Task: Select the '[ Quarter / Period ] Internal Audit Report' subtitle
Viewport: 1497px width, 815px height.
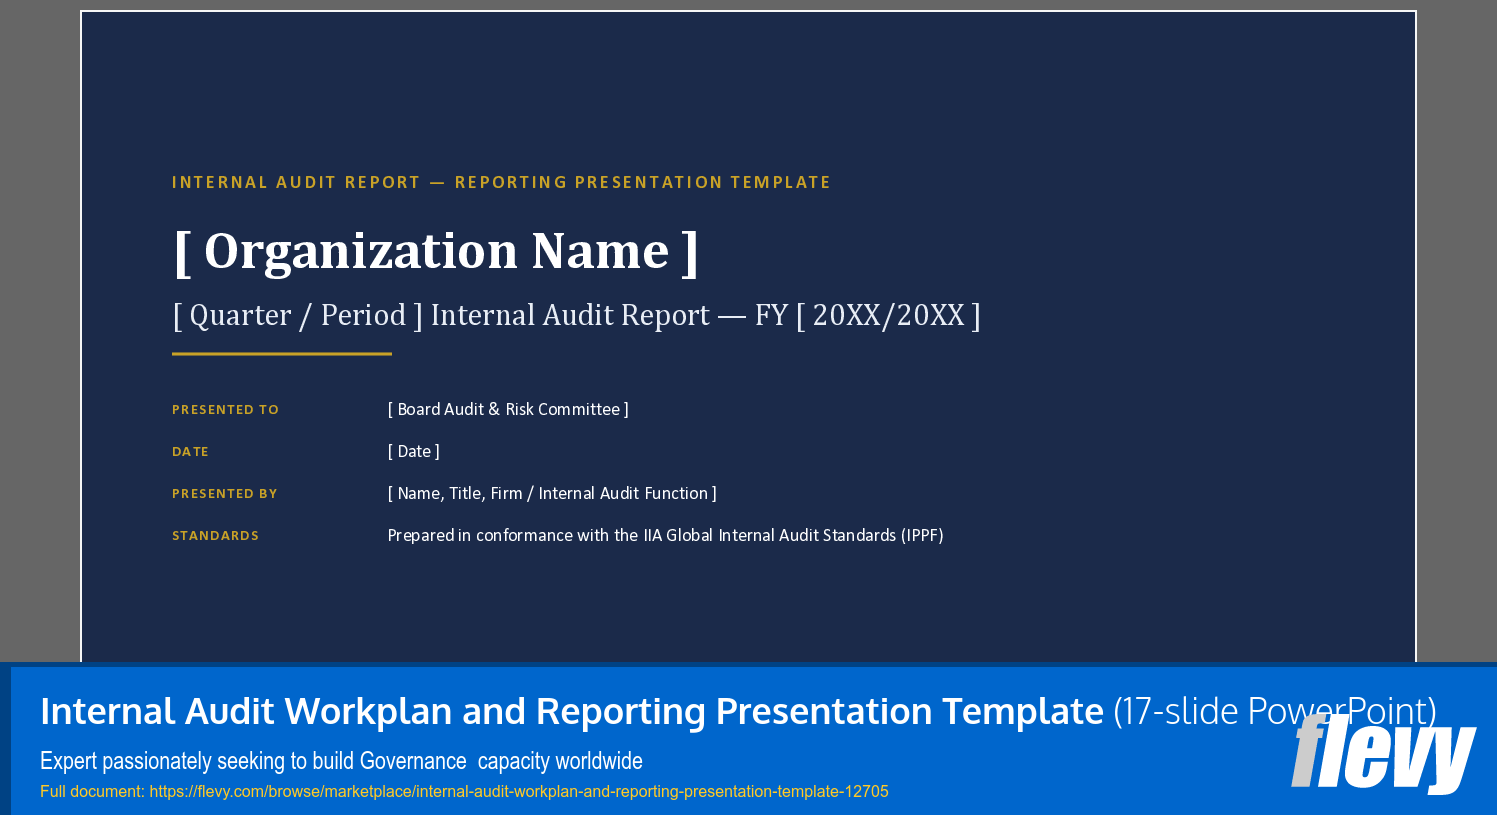Action: pos(576,315)
